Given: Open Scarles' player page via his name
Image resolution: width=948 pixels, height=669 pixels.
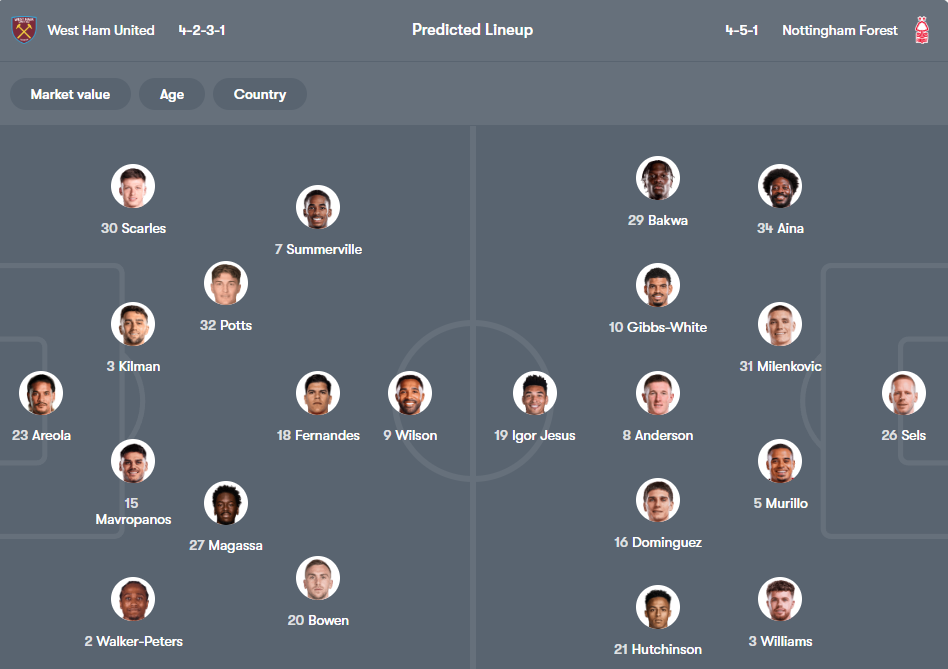Looking at the screenshot, I should click(133, 228).
